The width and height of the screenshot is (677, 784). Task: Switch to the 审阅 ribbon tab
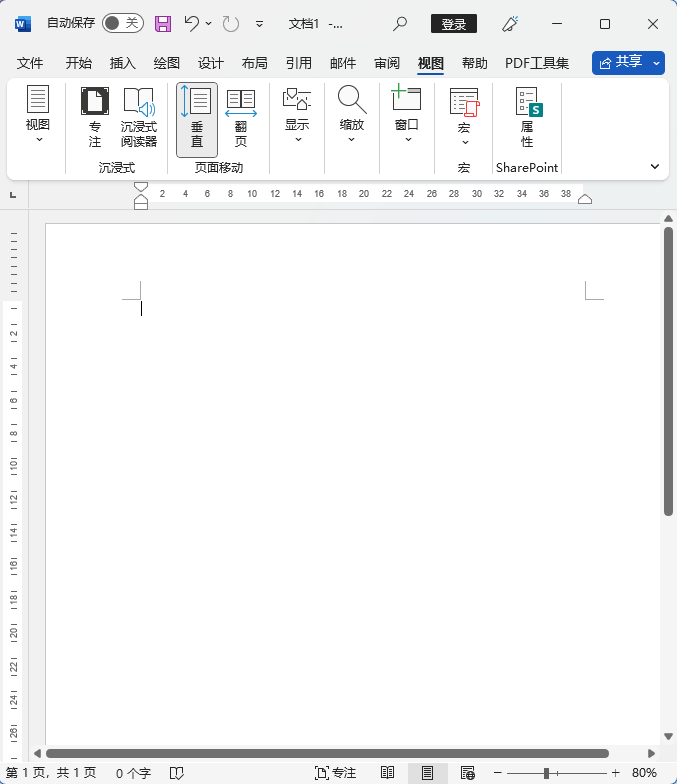(x=387, y=63)
